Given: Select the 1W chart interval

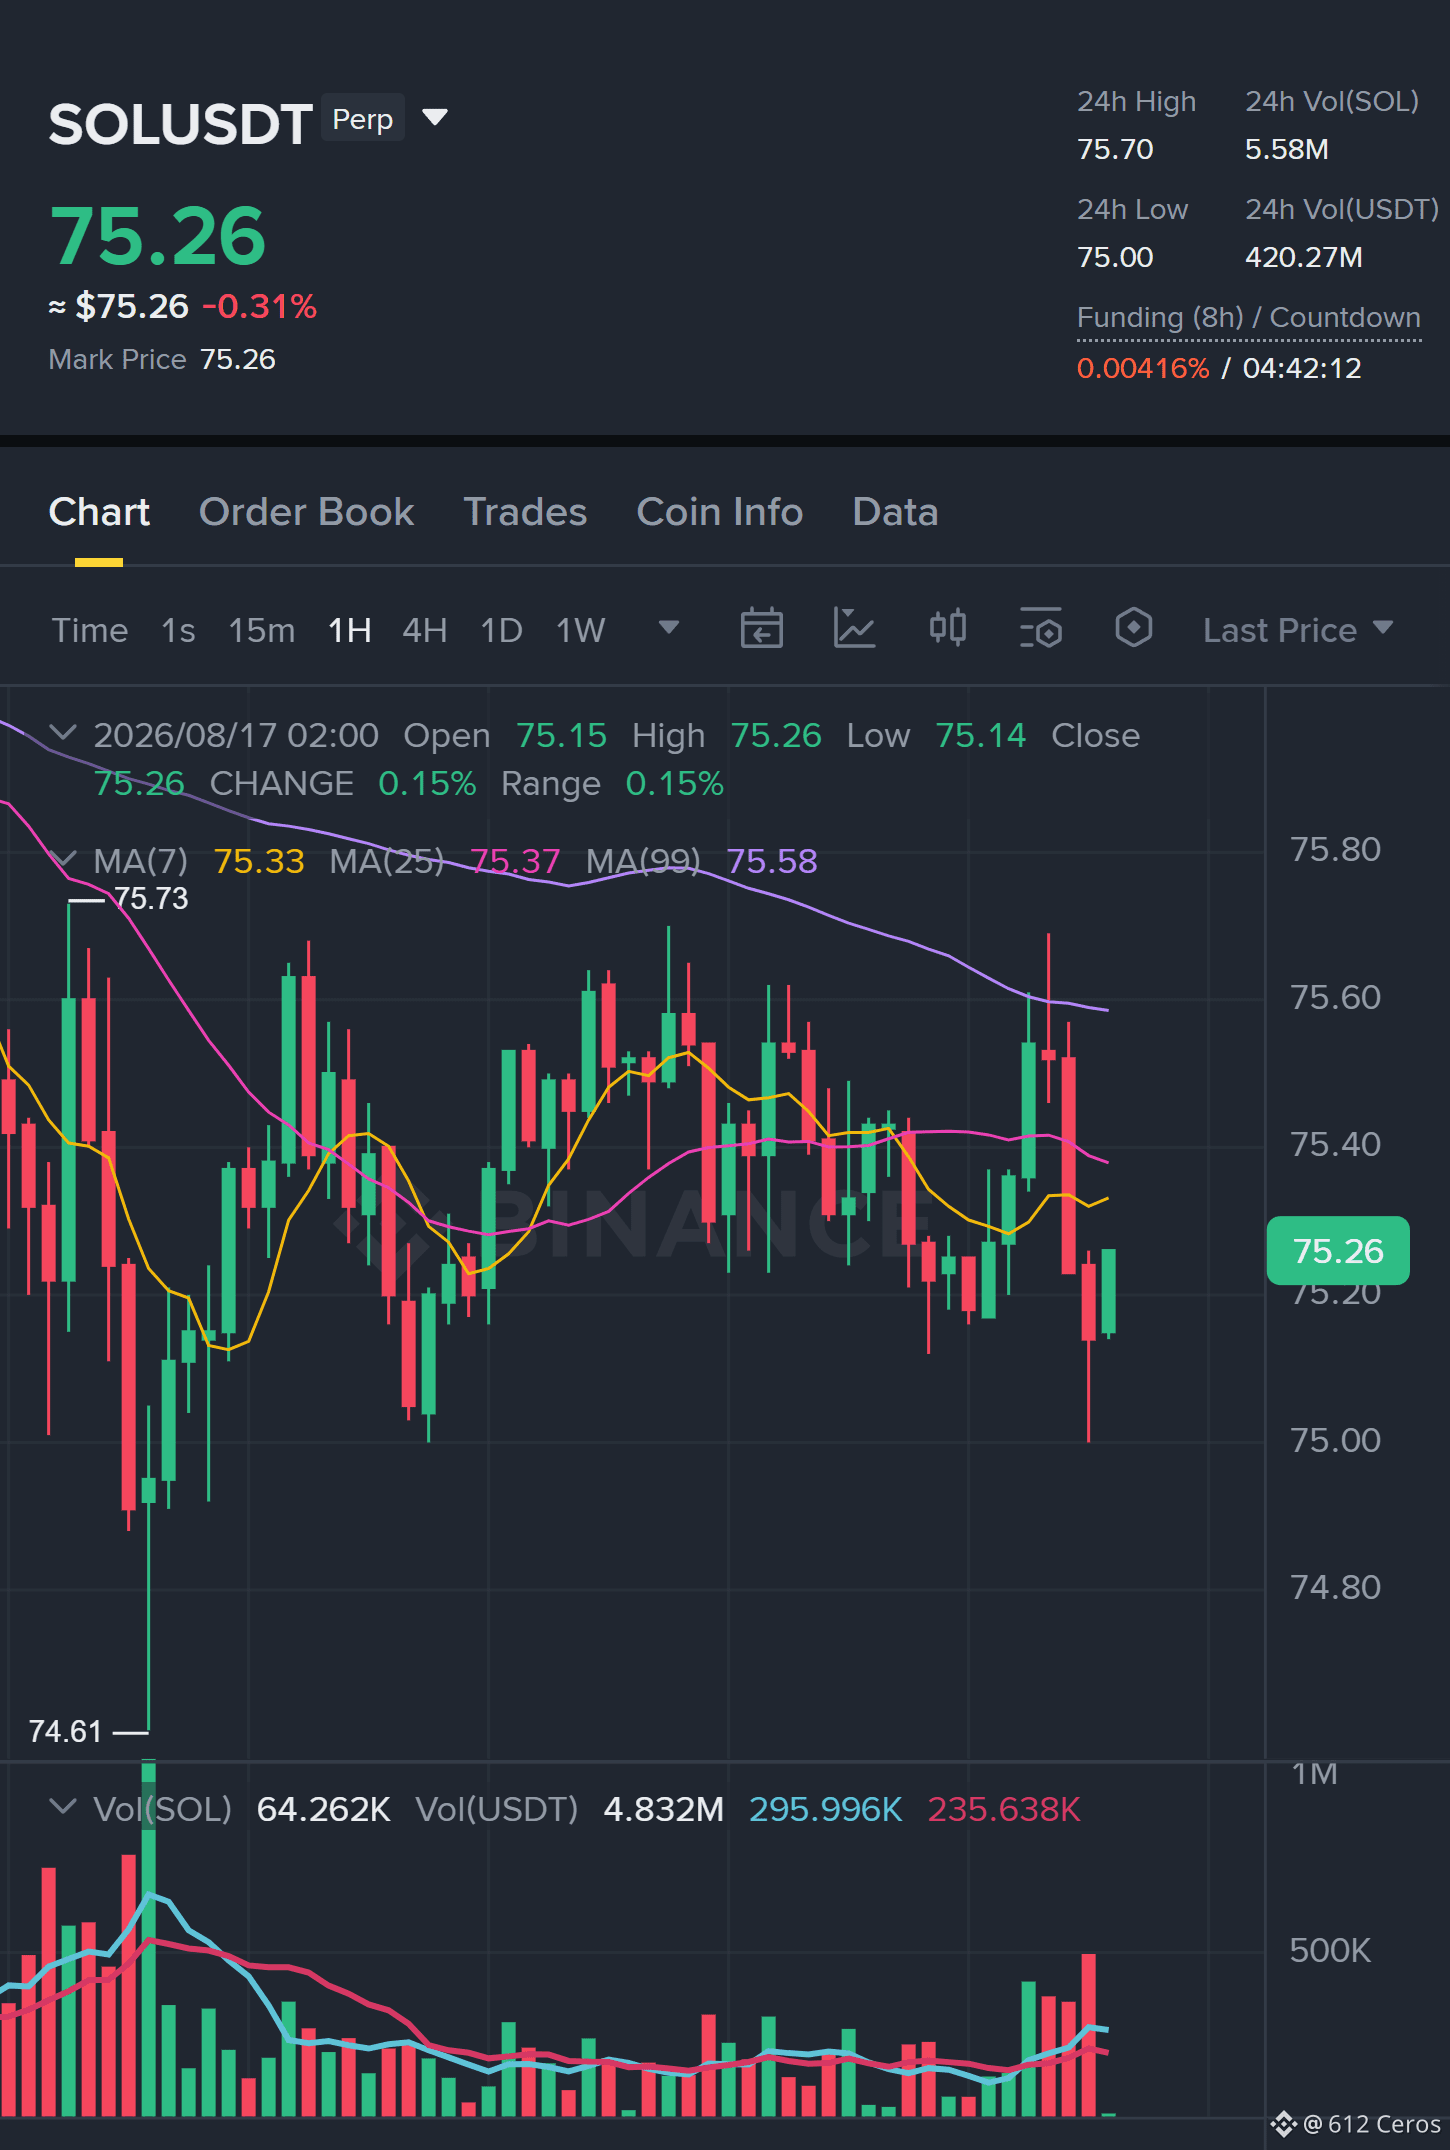Looking at the screenshot, I should point(580,630).
